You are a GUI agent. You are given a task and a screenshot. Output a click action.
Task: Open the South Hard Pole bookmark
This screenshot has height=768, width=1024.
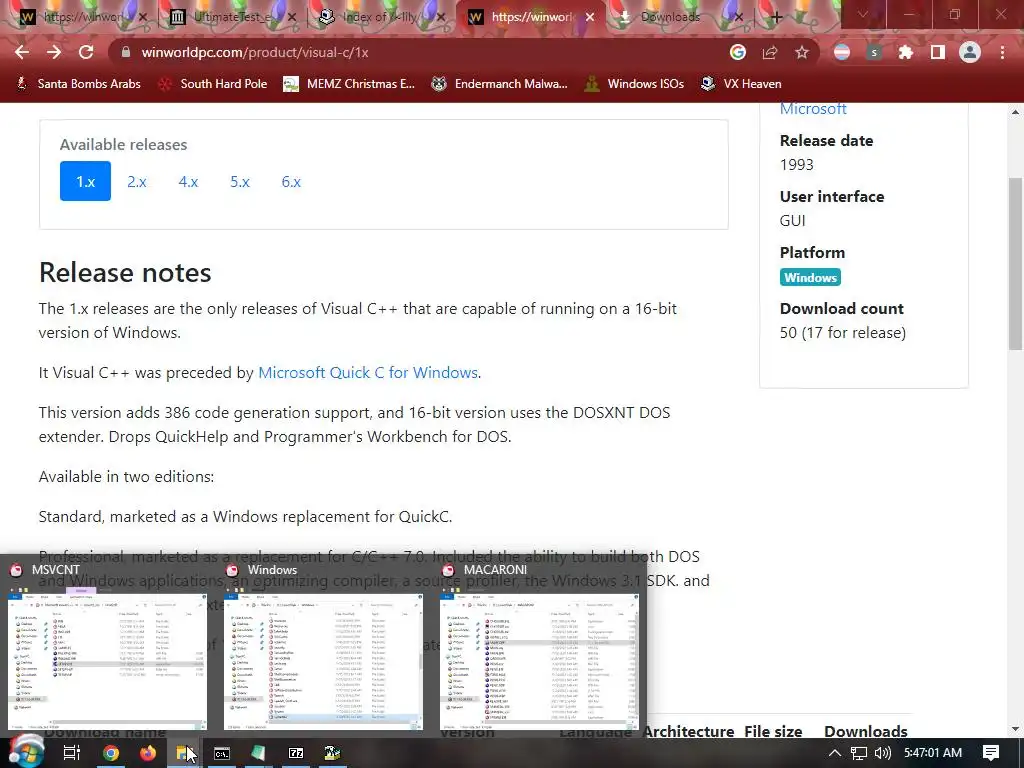click(x=214, y=84)
